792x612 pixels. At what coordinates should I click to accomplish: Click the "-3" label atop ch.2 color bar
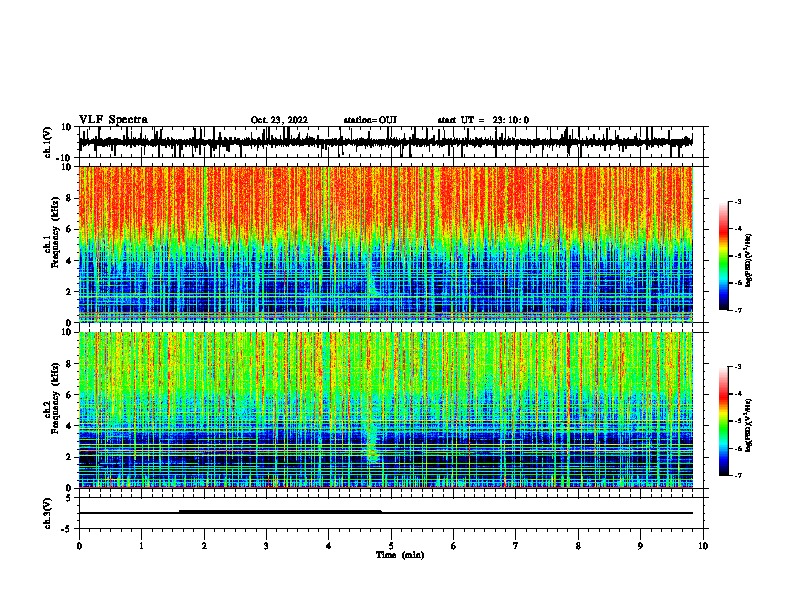737,367
